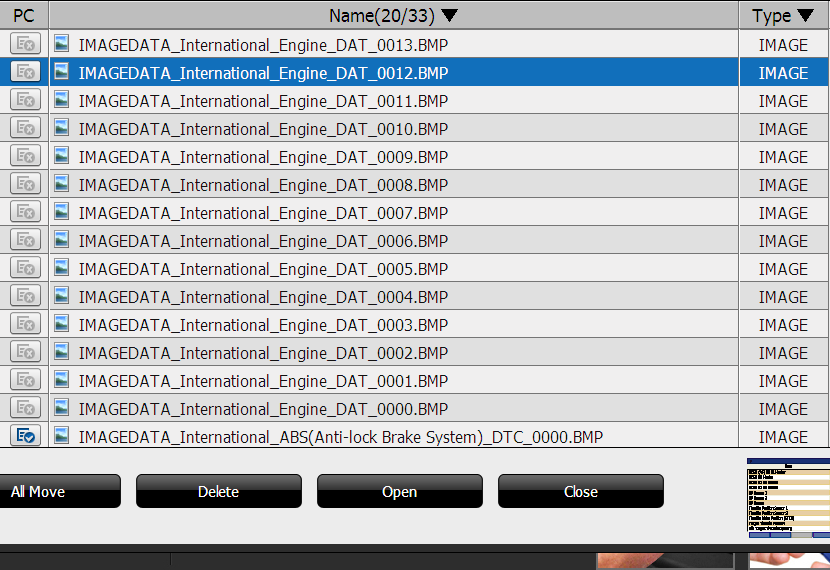The height and width of the screenshot is (570, 830).
Task: Toggle PC copy icon for Engine_DAT_0007.BMP
Action: [x=25, y=212]
